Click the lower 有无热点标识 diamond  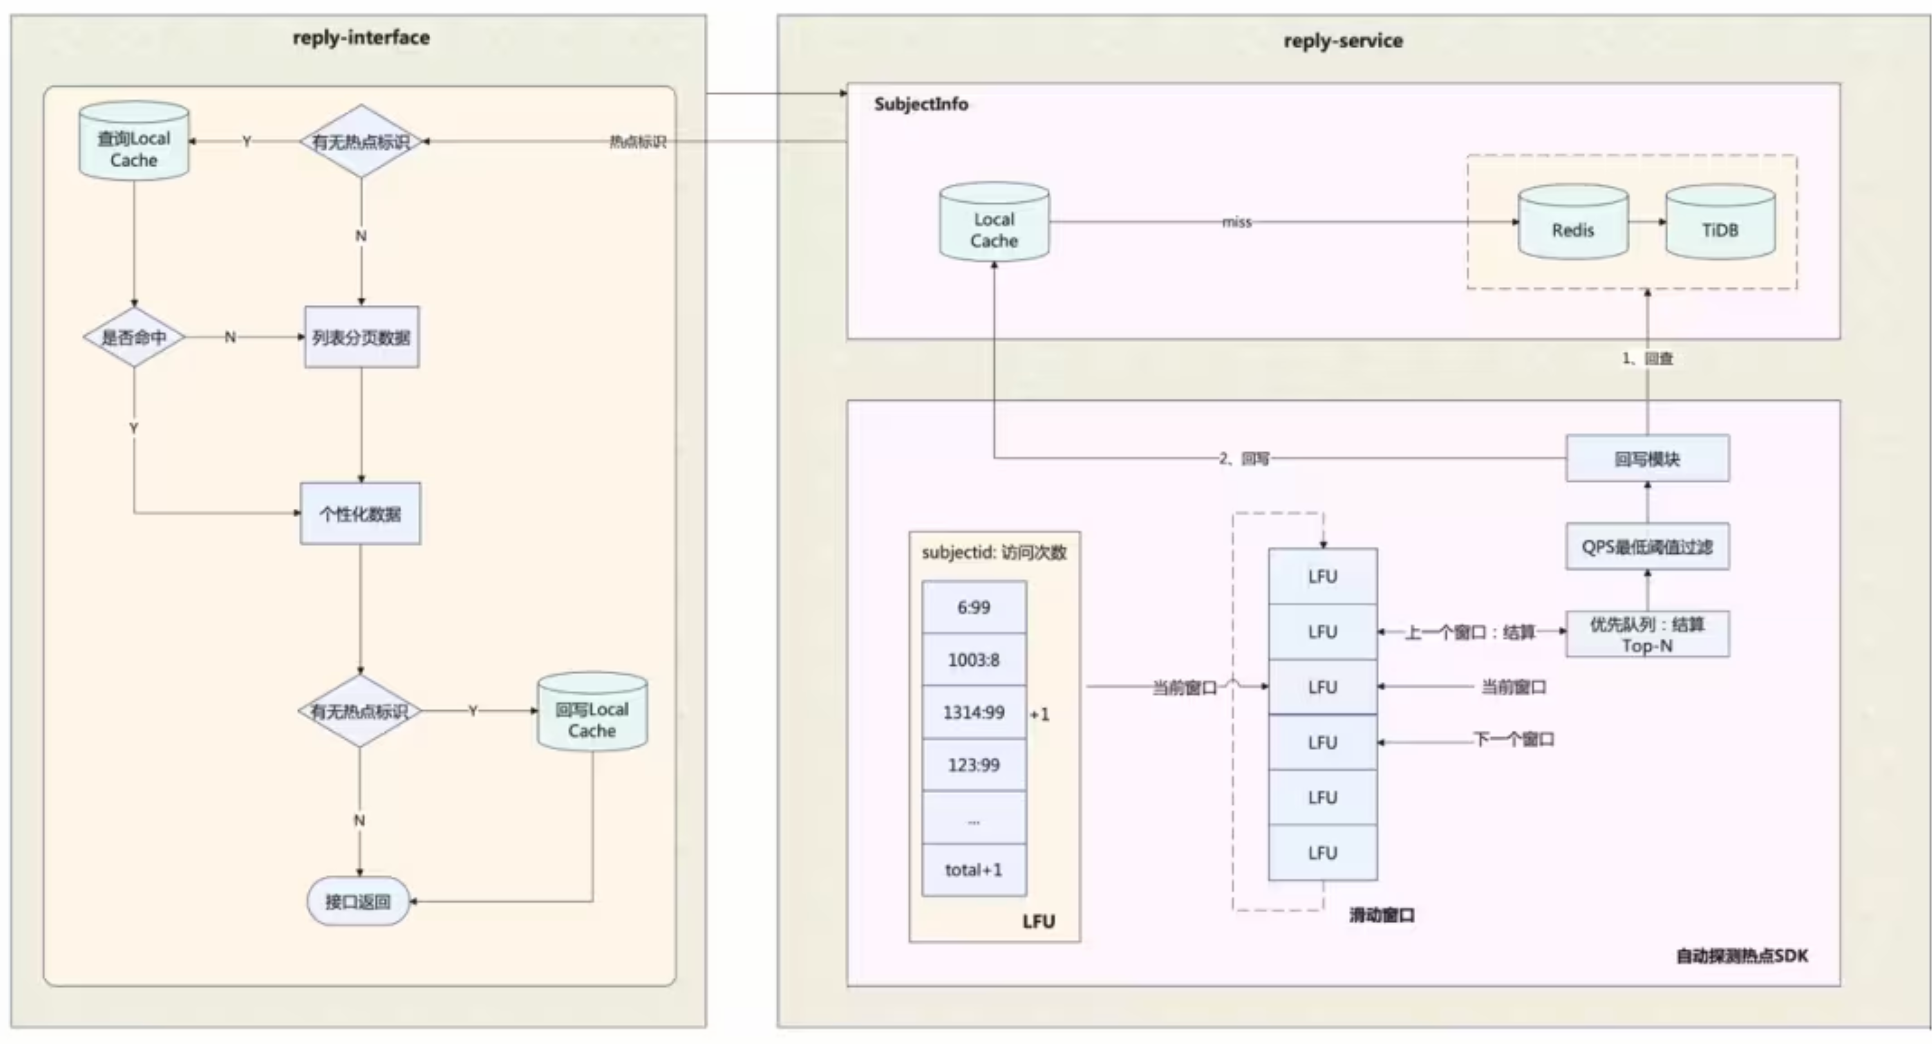[359, 711]
